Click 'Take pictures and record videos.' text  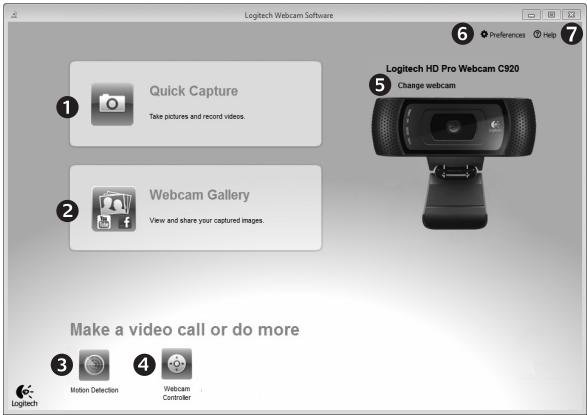pos(197,116)
